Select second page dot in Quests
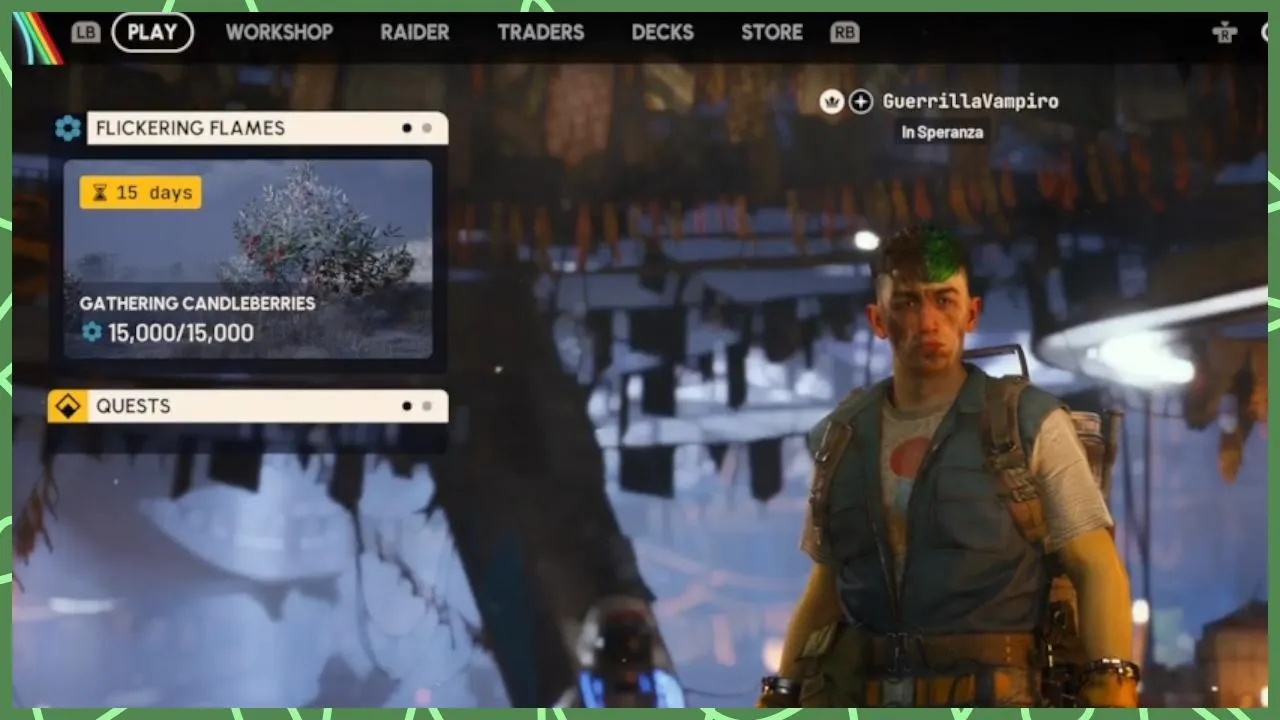This screenshot has height=720, width=1280. 427,406
